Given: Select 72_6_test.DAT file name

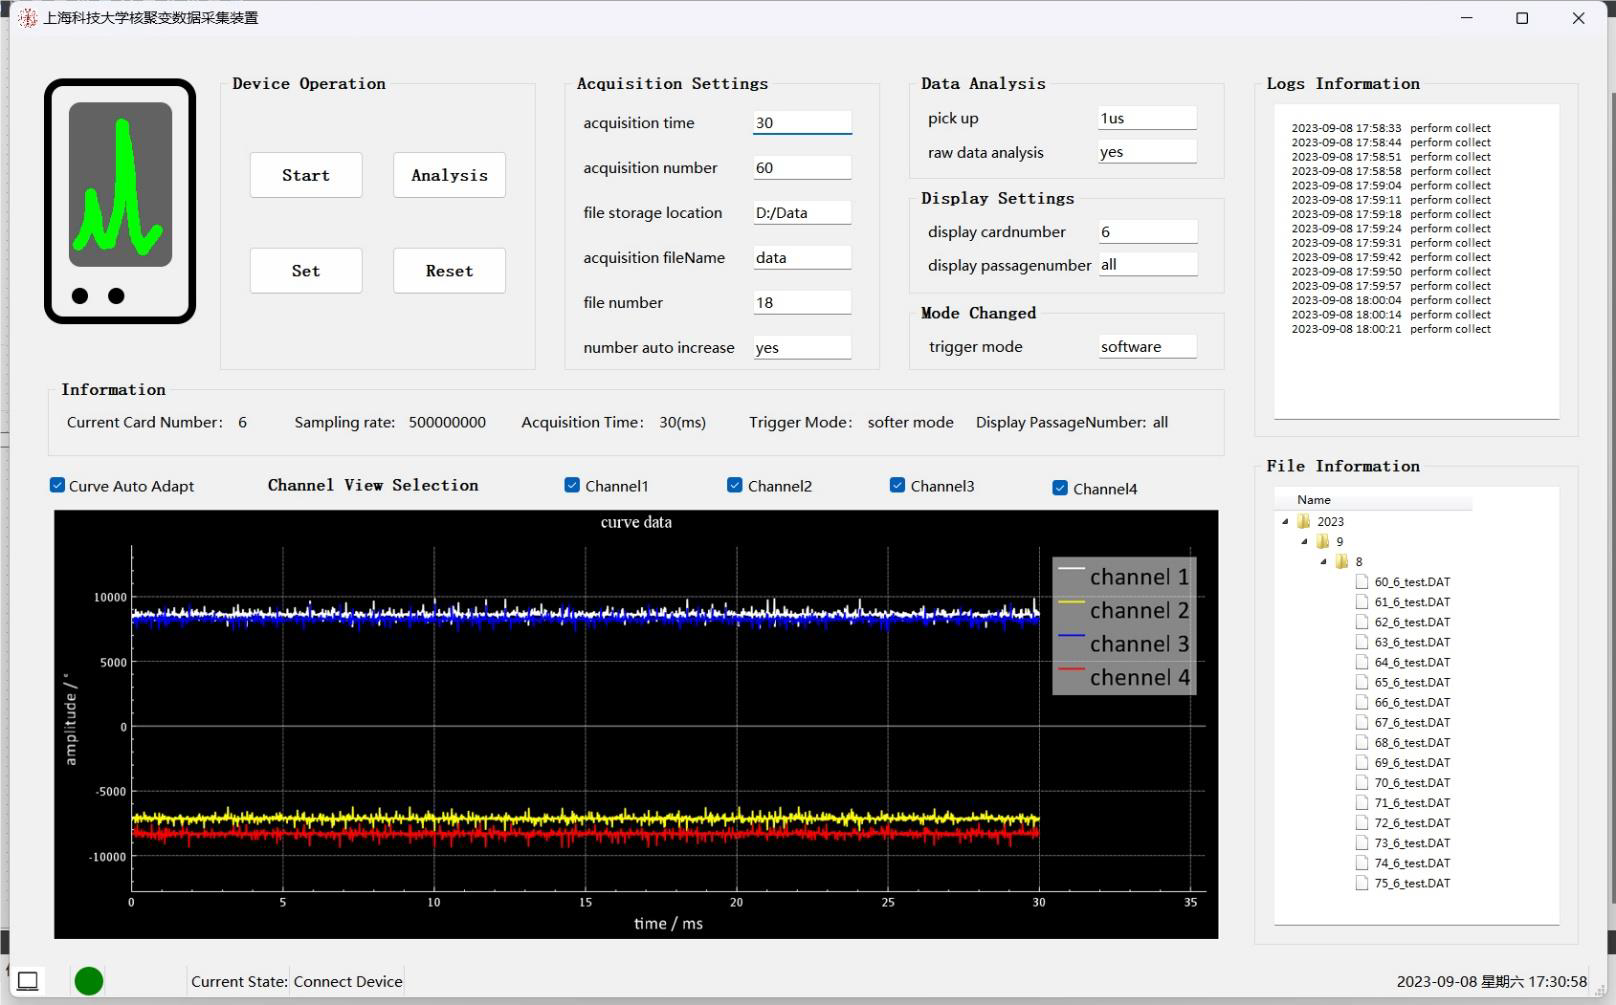Looking at the screenshot, I should [x=1412, y=823].
